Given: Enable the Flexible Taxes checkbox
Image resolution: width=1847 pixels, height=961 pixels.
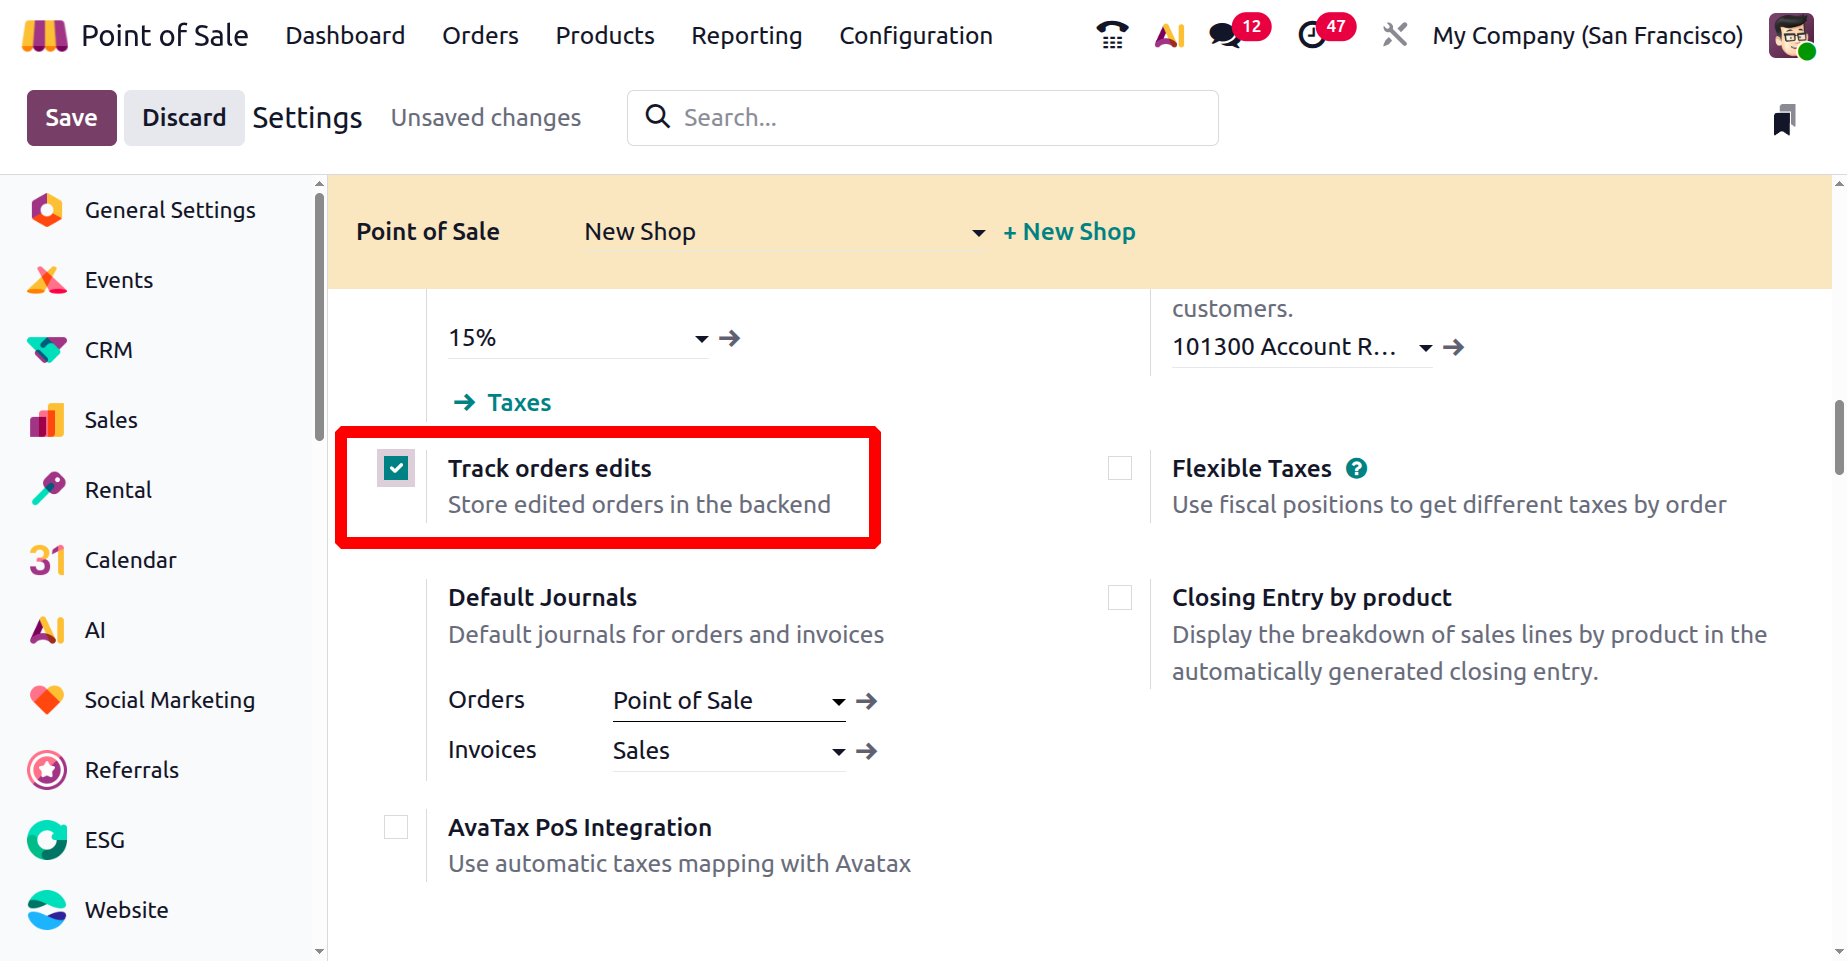Looking at the screenshot, I should click(x=1120, y=468).
